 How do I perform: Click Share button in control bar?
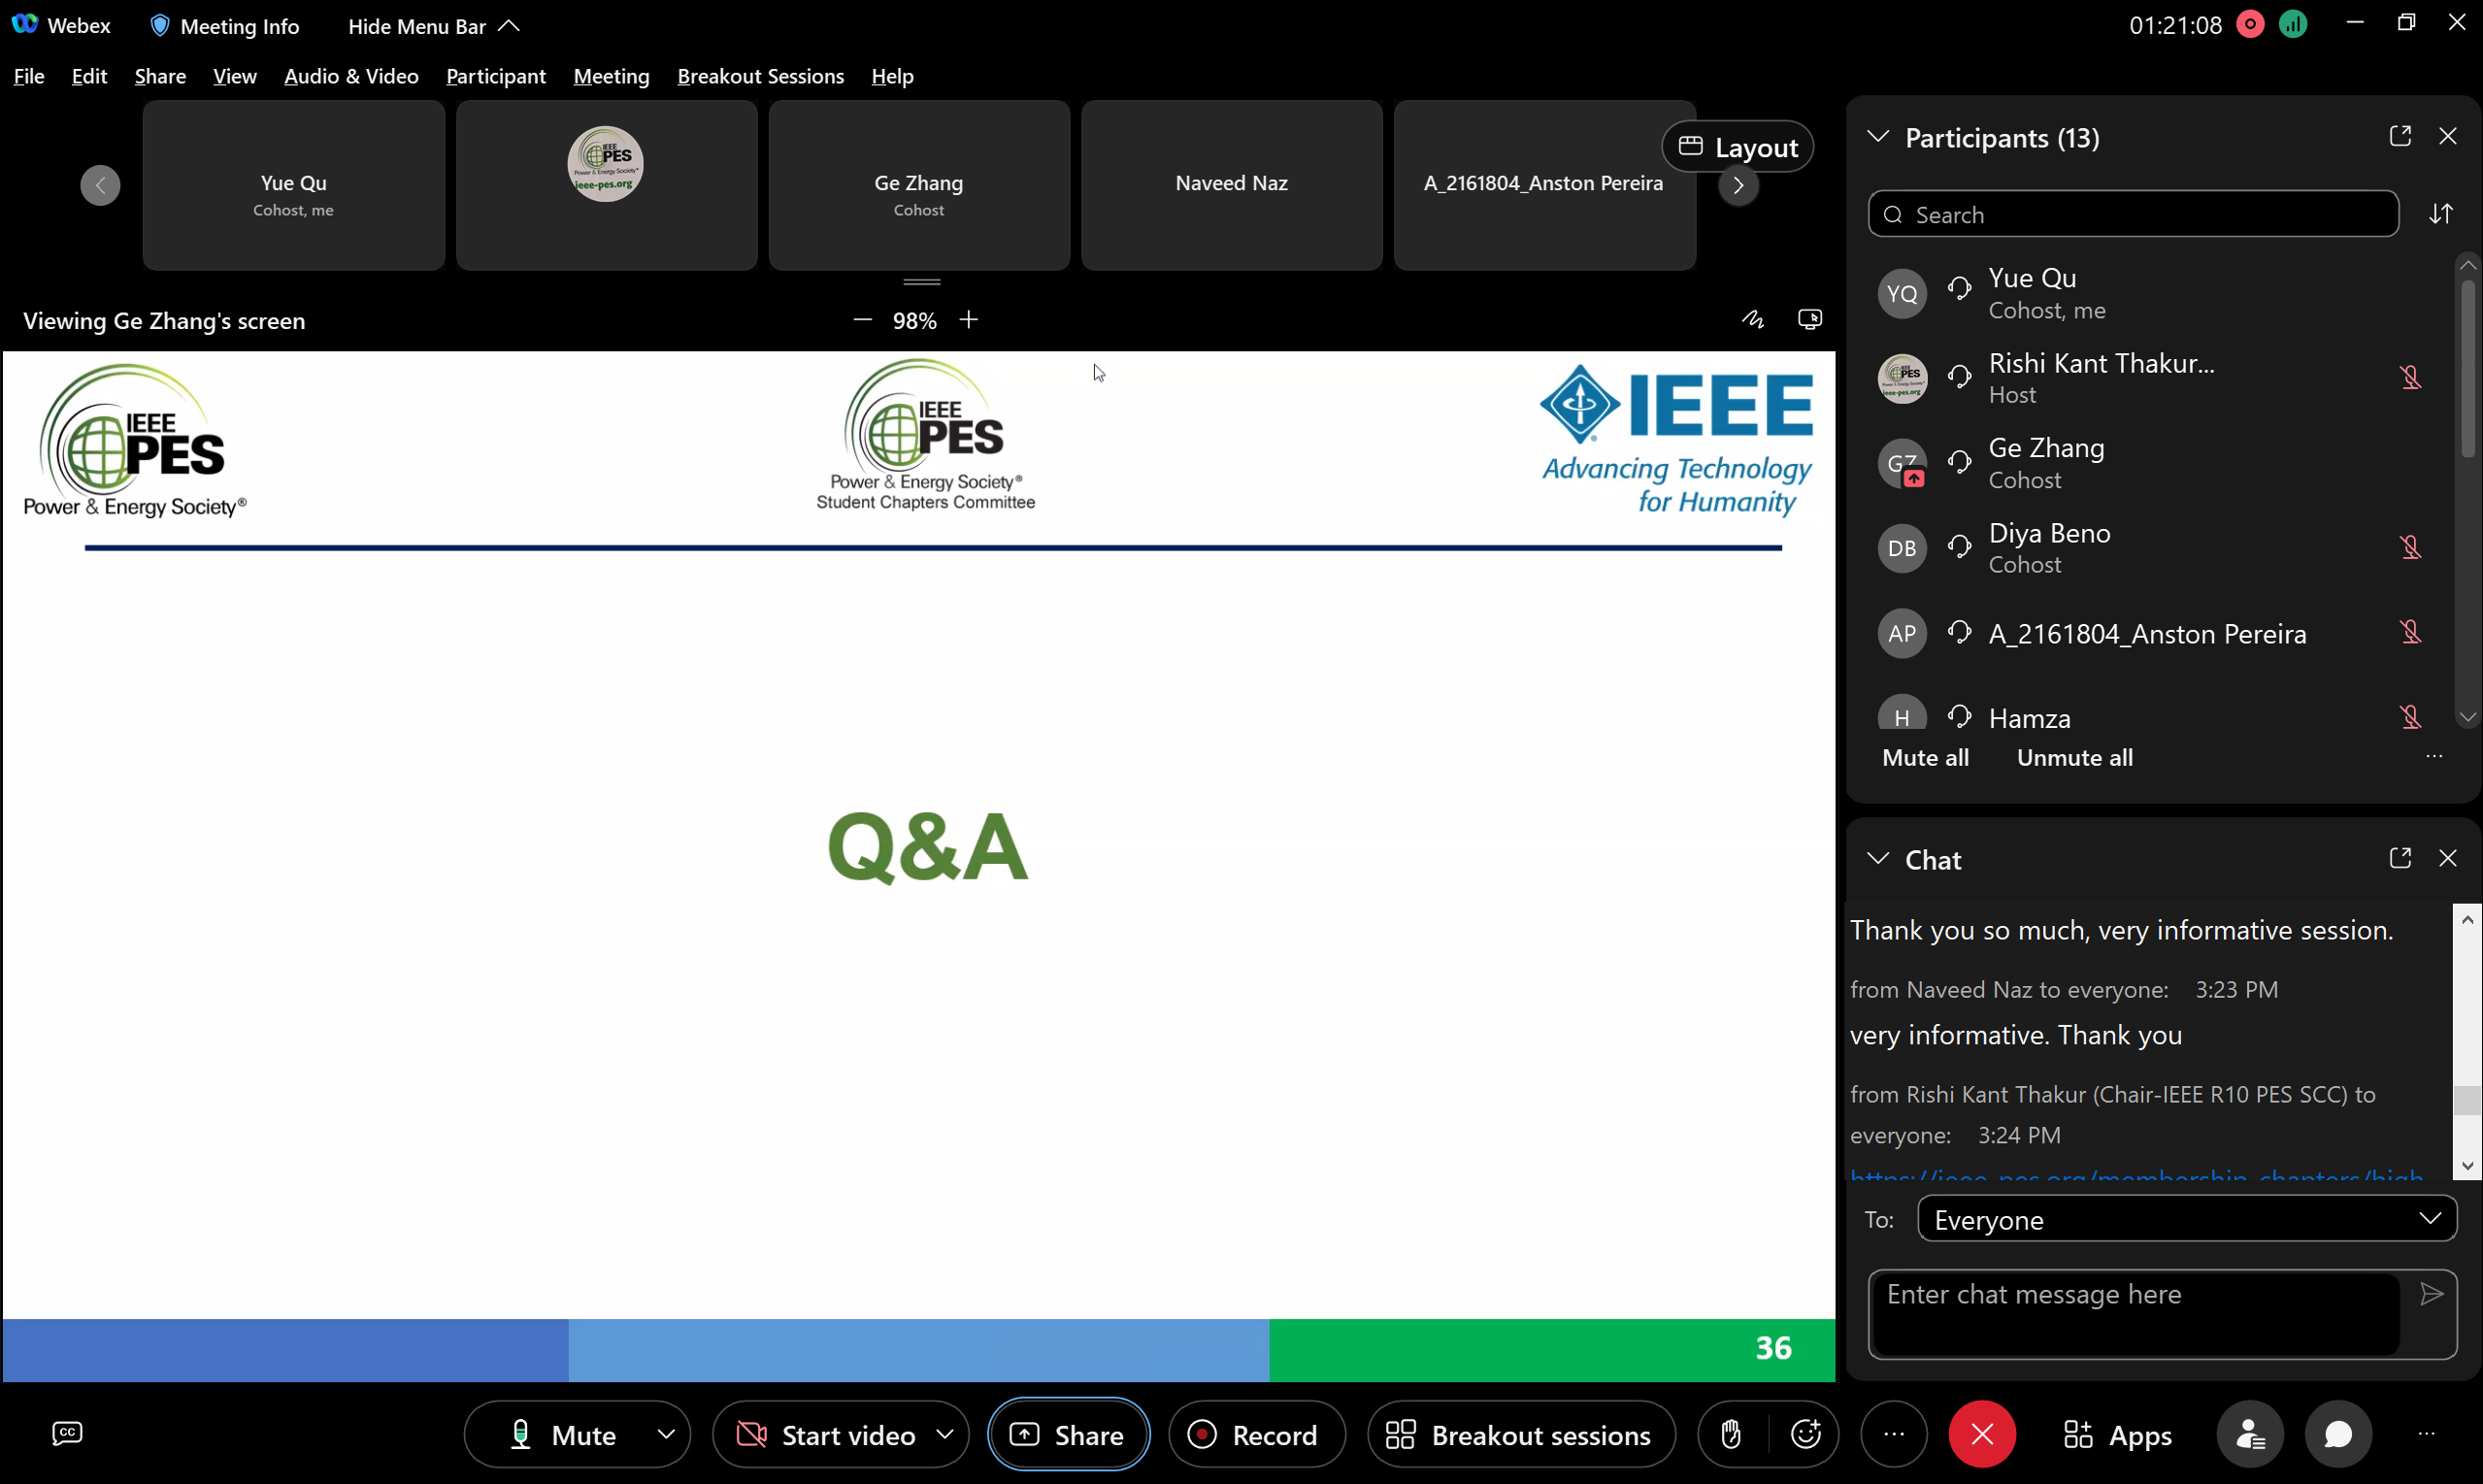pos(1068,1434)
